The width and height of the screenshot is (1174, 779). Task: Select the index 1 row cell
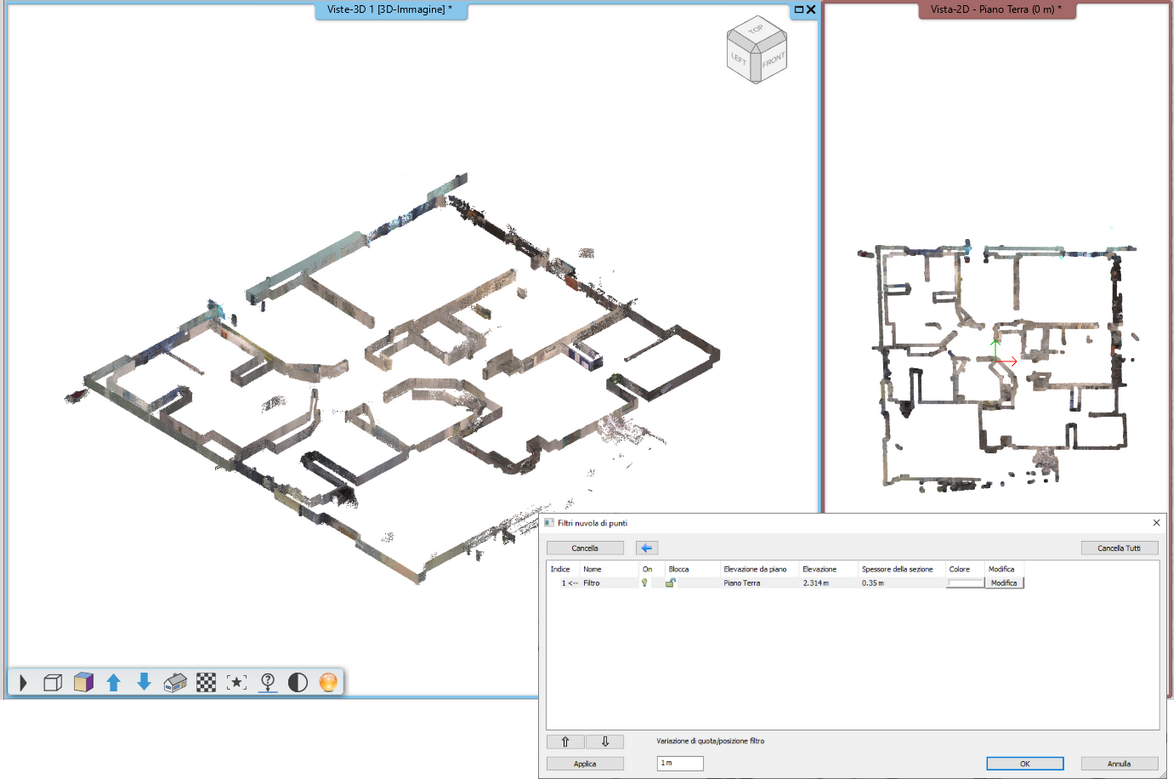point(569,583)
